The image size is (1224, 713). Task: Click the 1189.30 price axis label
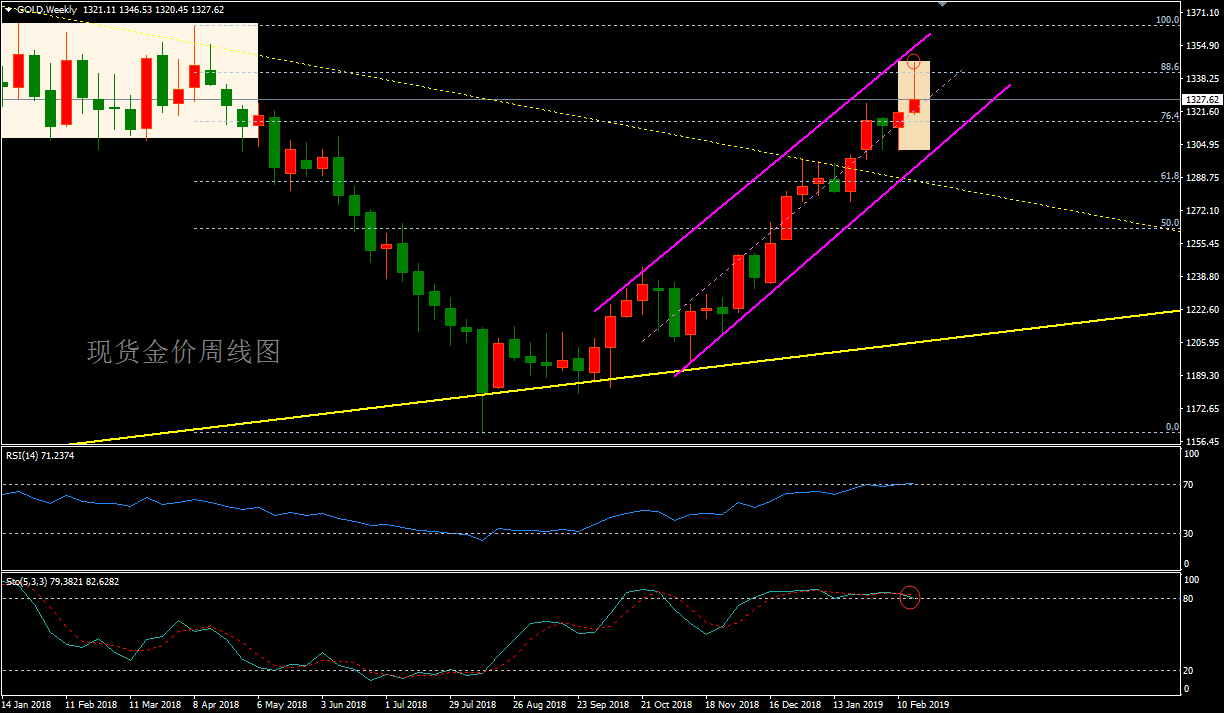coord(1202,376)
